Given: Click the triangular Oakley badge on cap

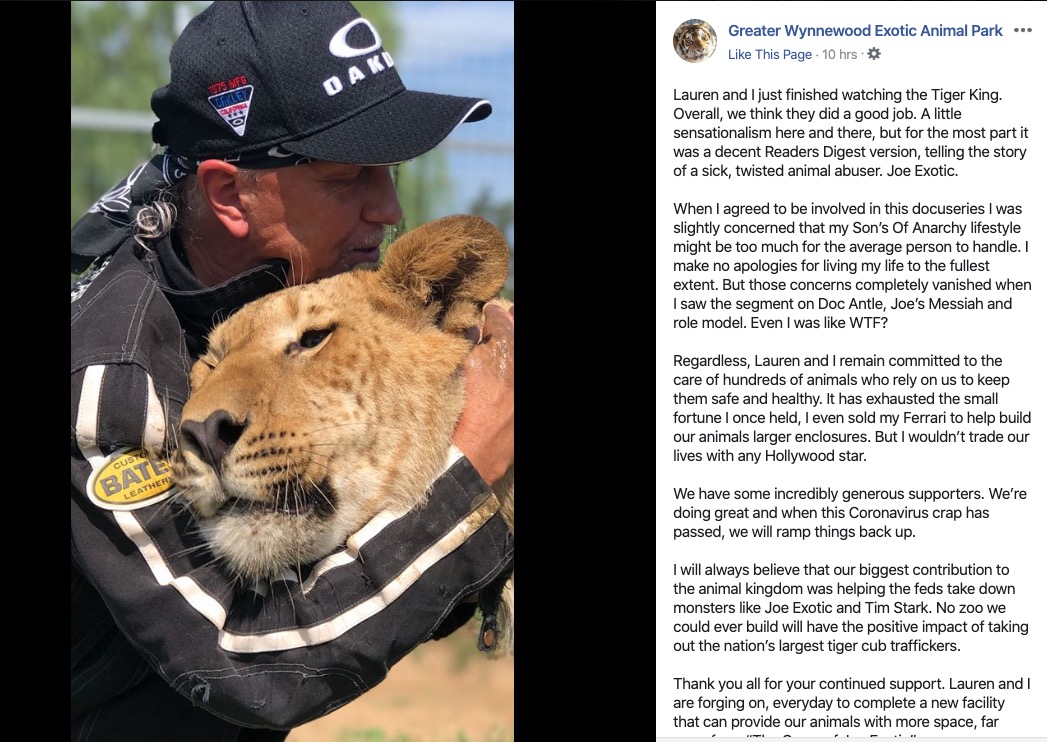Looking at the screenshot, I should tap(229, 104).
